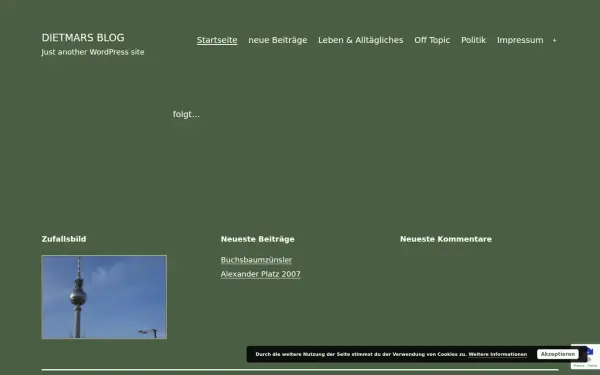This screenshot has height=375, width=600.
Task: Click the 'folgt...' page text
Action: pos(186,114)
